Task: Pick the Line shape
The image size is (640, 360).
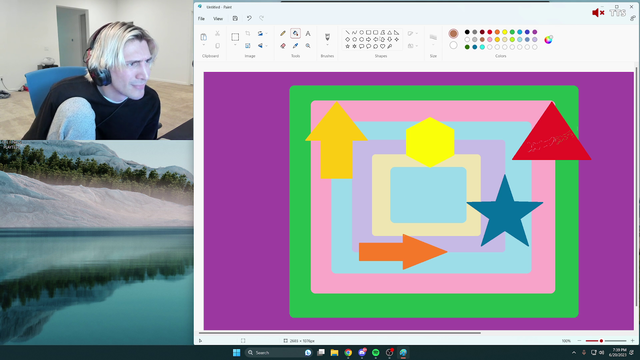Action: [x=347, y=32]
